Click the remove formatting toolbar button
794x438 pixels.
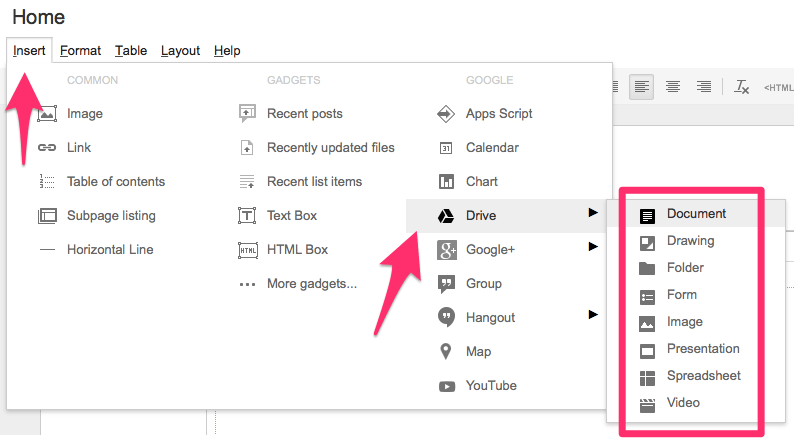coord(741,87)
